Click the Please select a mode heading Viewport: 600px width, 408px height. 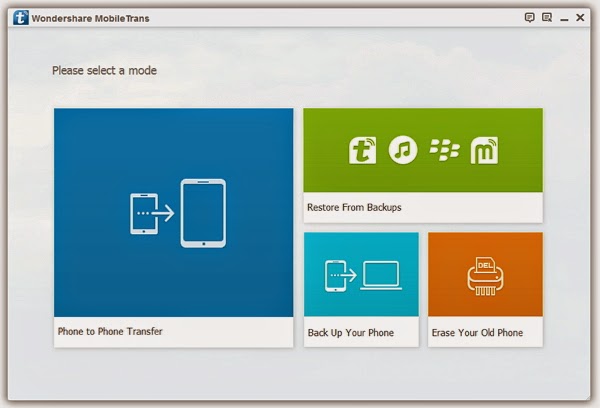(104, 70)
